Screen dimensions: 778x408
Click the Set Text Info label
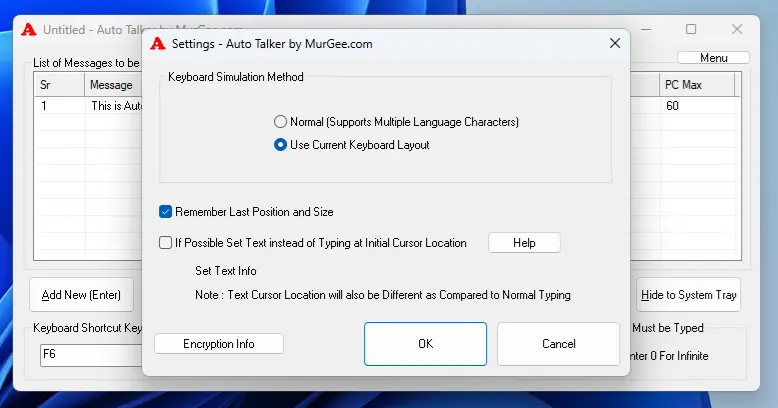click(x=226, y=271)
